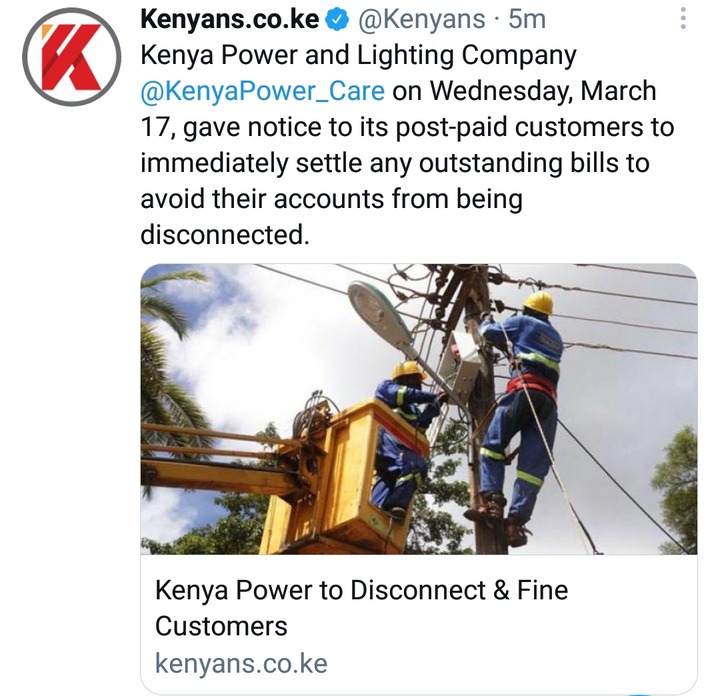Open the @KenyaPower_Care mention
720x696 pixels.
262,91
